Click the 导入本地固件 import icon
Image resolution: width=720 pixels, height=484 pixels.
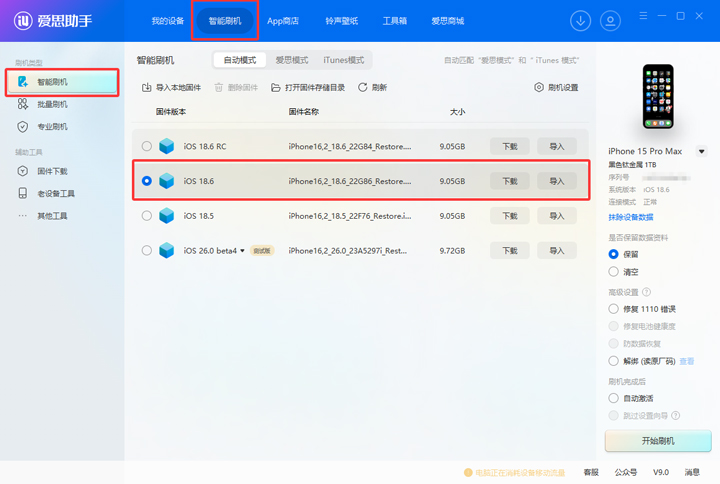point(147,88)
